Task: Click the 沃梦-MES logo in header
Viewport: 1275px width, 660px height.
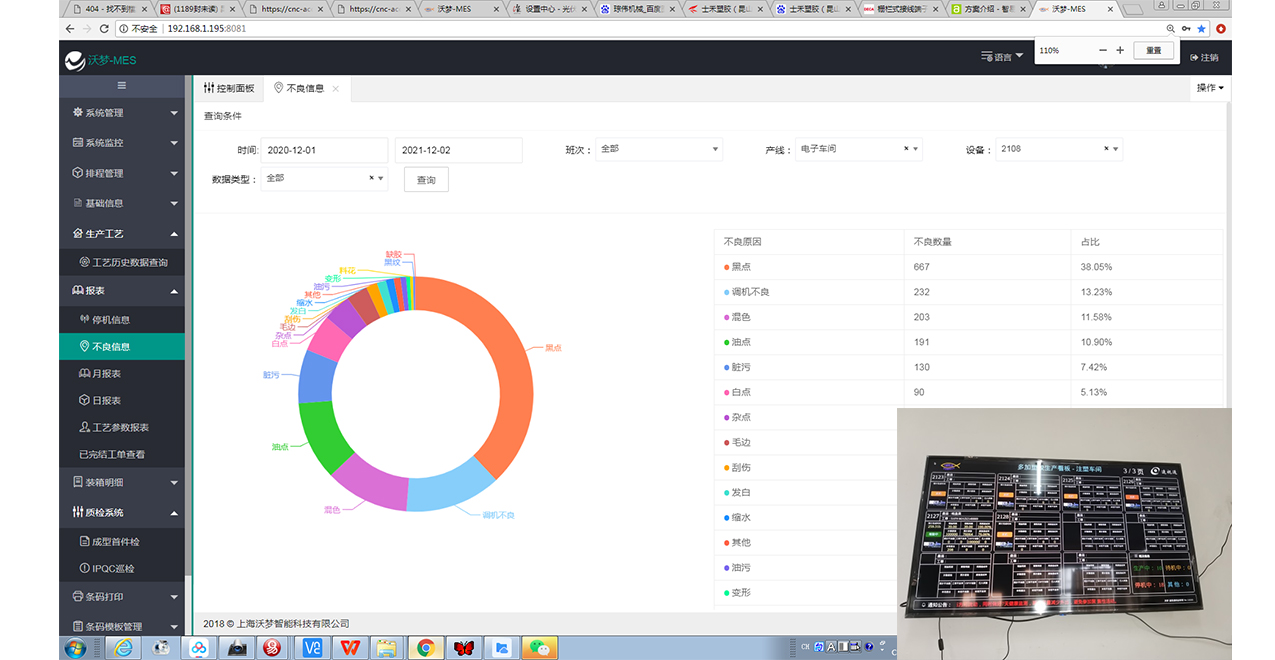Action: click(x=100, y=60)
